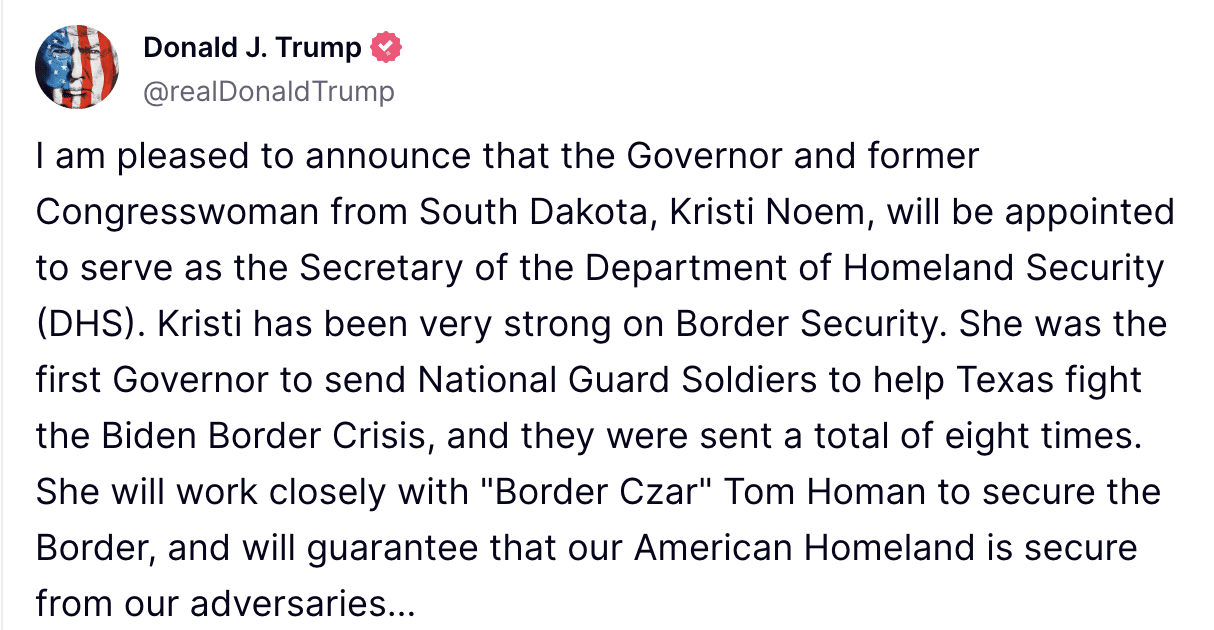
Task: Click the quoted phrase "Border Czar"
Action: tap(605, 492)
